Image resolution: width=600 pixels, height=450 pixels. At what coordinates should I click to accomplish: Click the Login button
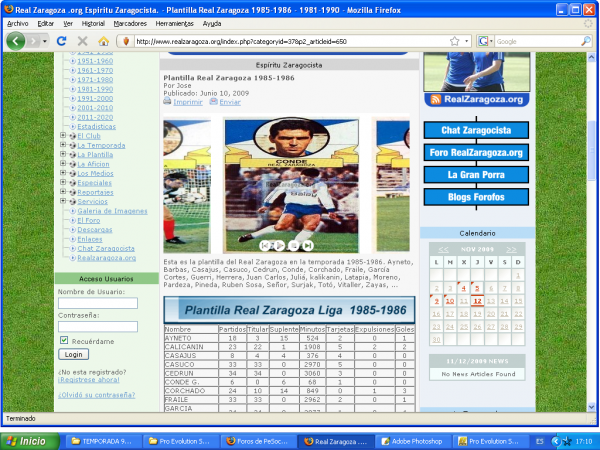click(x=73, y=354)
